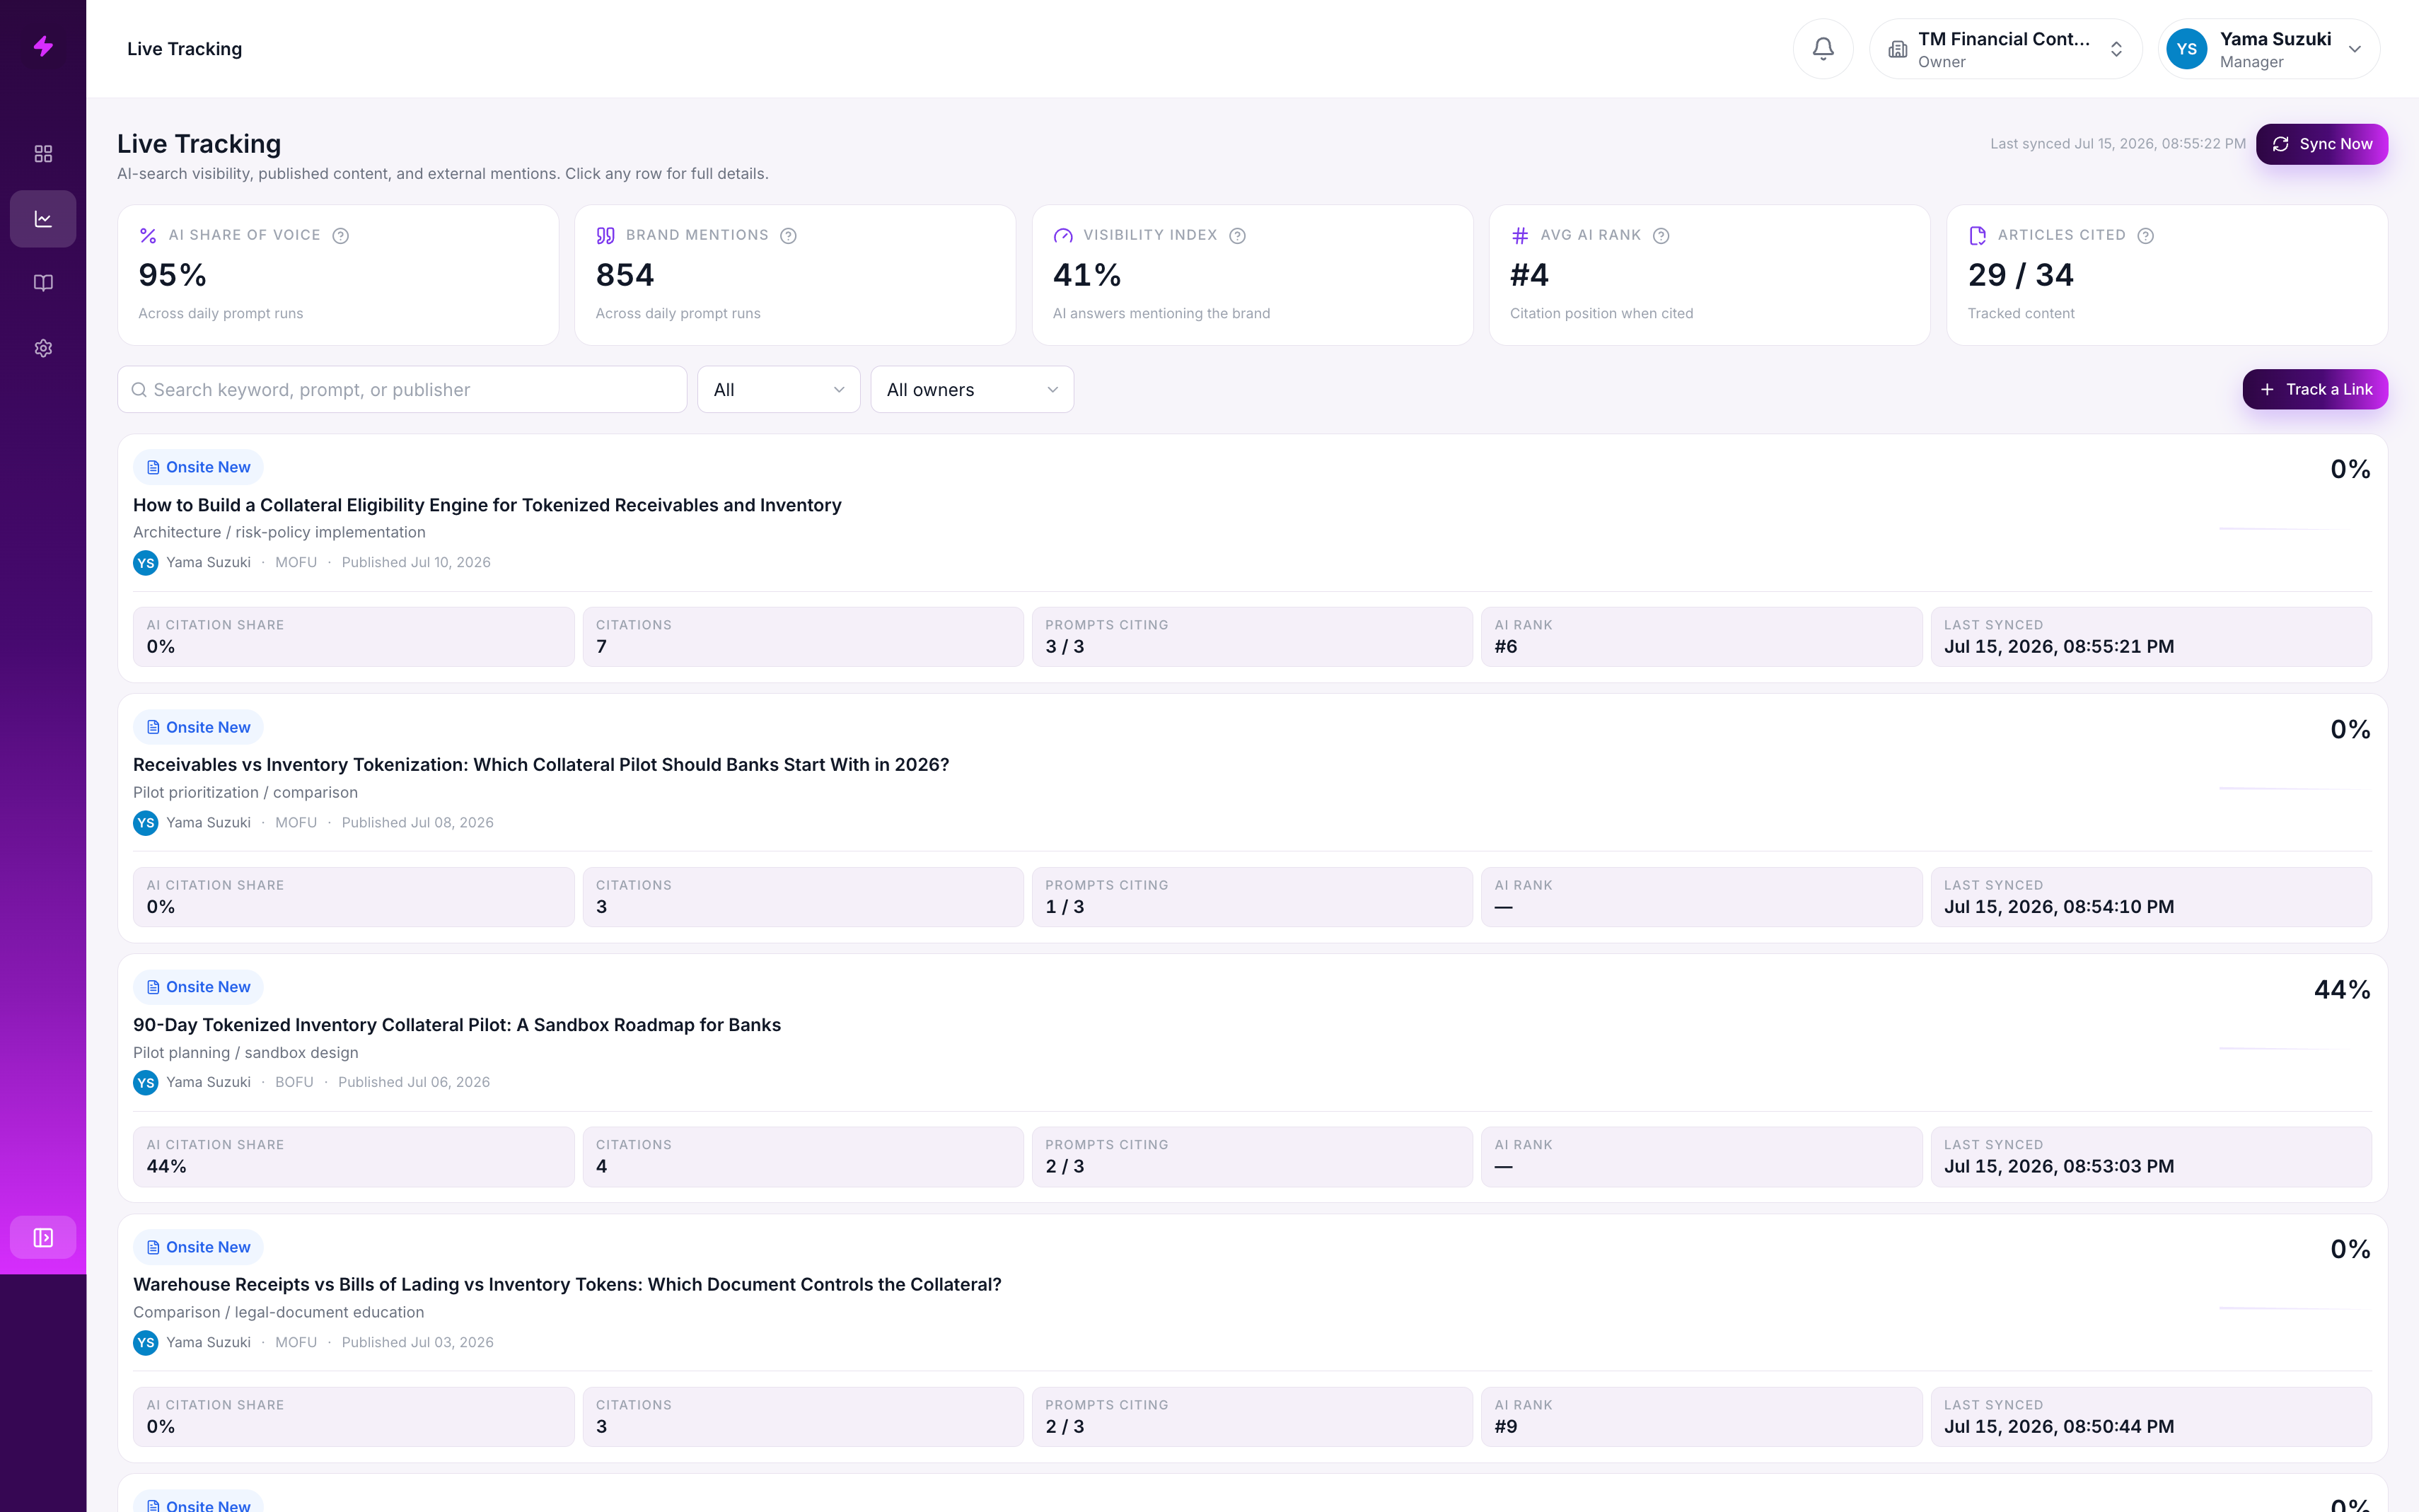Click the YS avatar on the 90-Day Pilot row
The width and height of the screenshot is (2419, 1512).
coord(146,1083)
